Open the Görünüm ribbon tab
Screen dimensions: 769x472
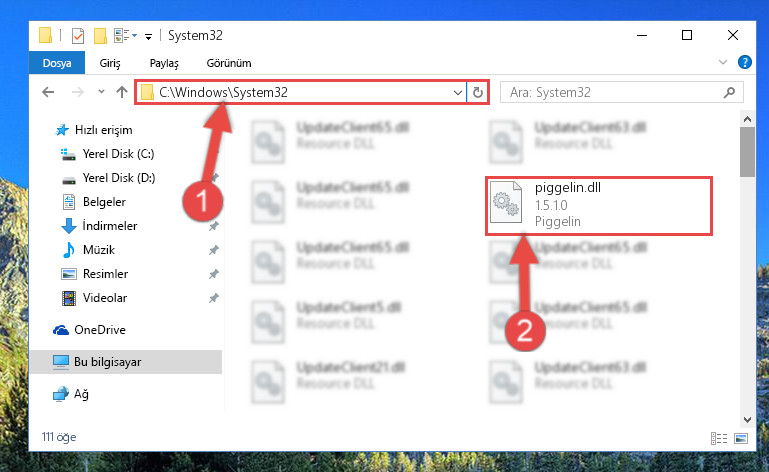point(229,63)
